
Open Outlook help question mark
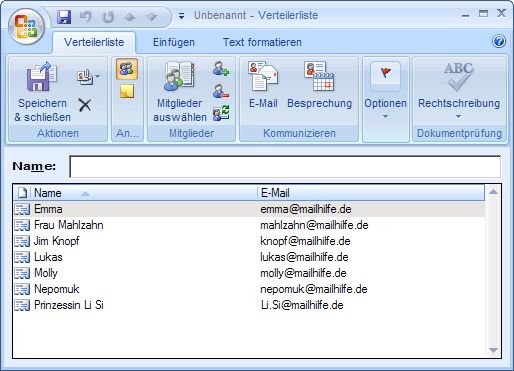pos(499,41)
